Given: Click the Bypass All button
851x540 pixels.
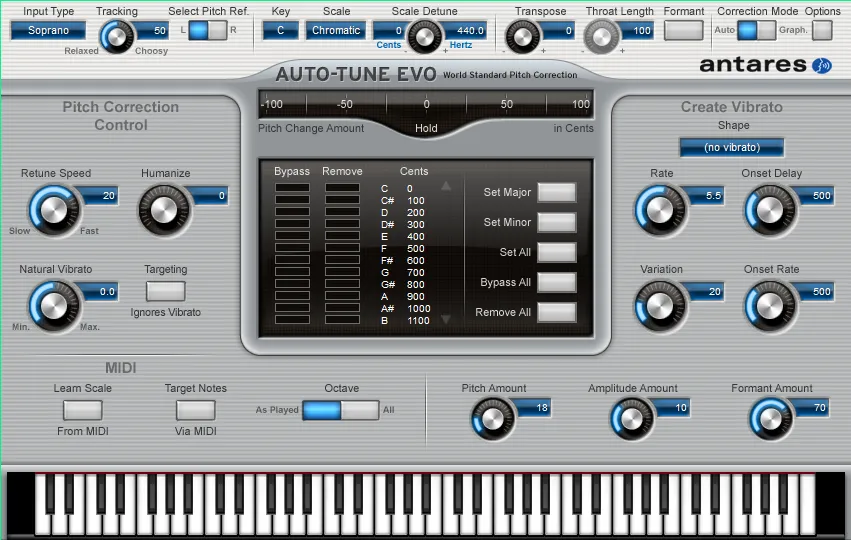Looking at the screenshot, I should pyautogui.click(x=556, y=282).
